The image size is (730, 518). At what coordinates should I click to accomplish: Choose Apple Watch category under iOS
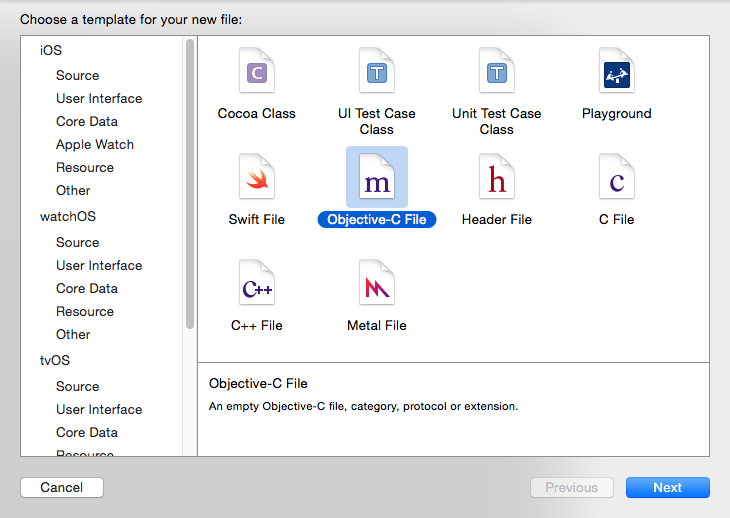point(95,144)
